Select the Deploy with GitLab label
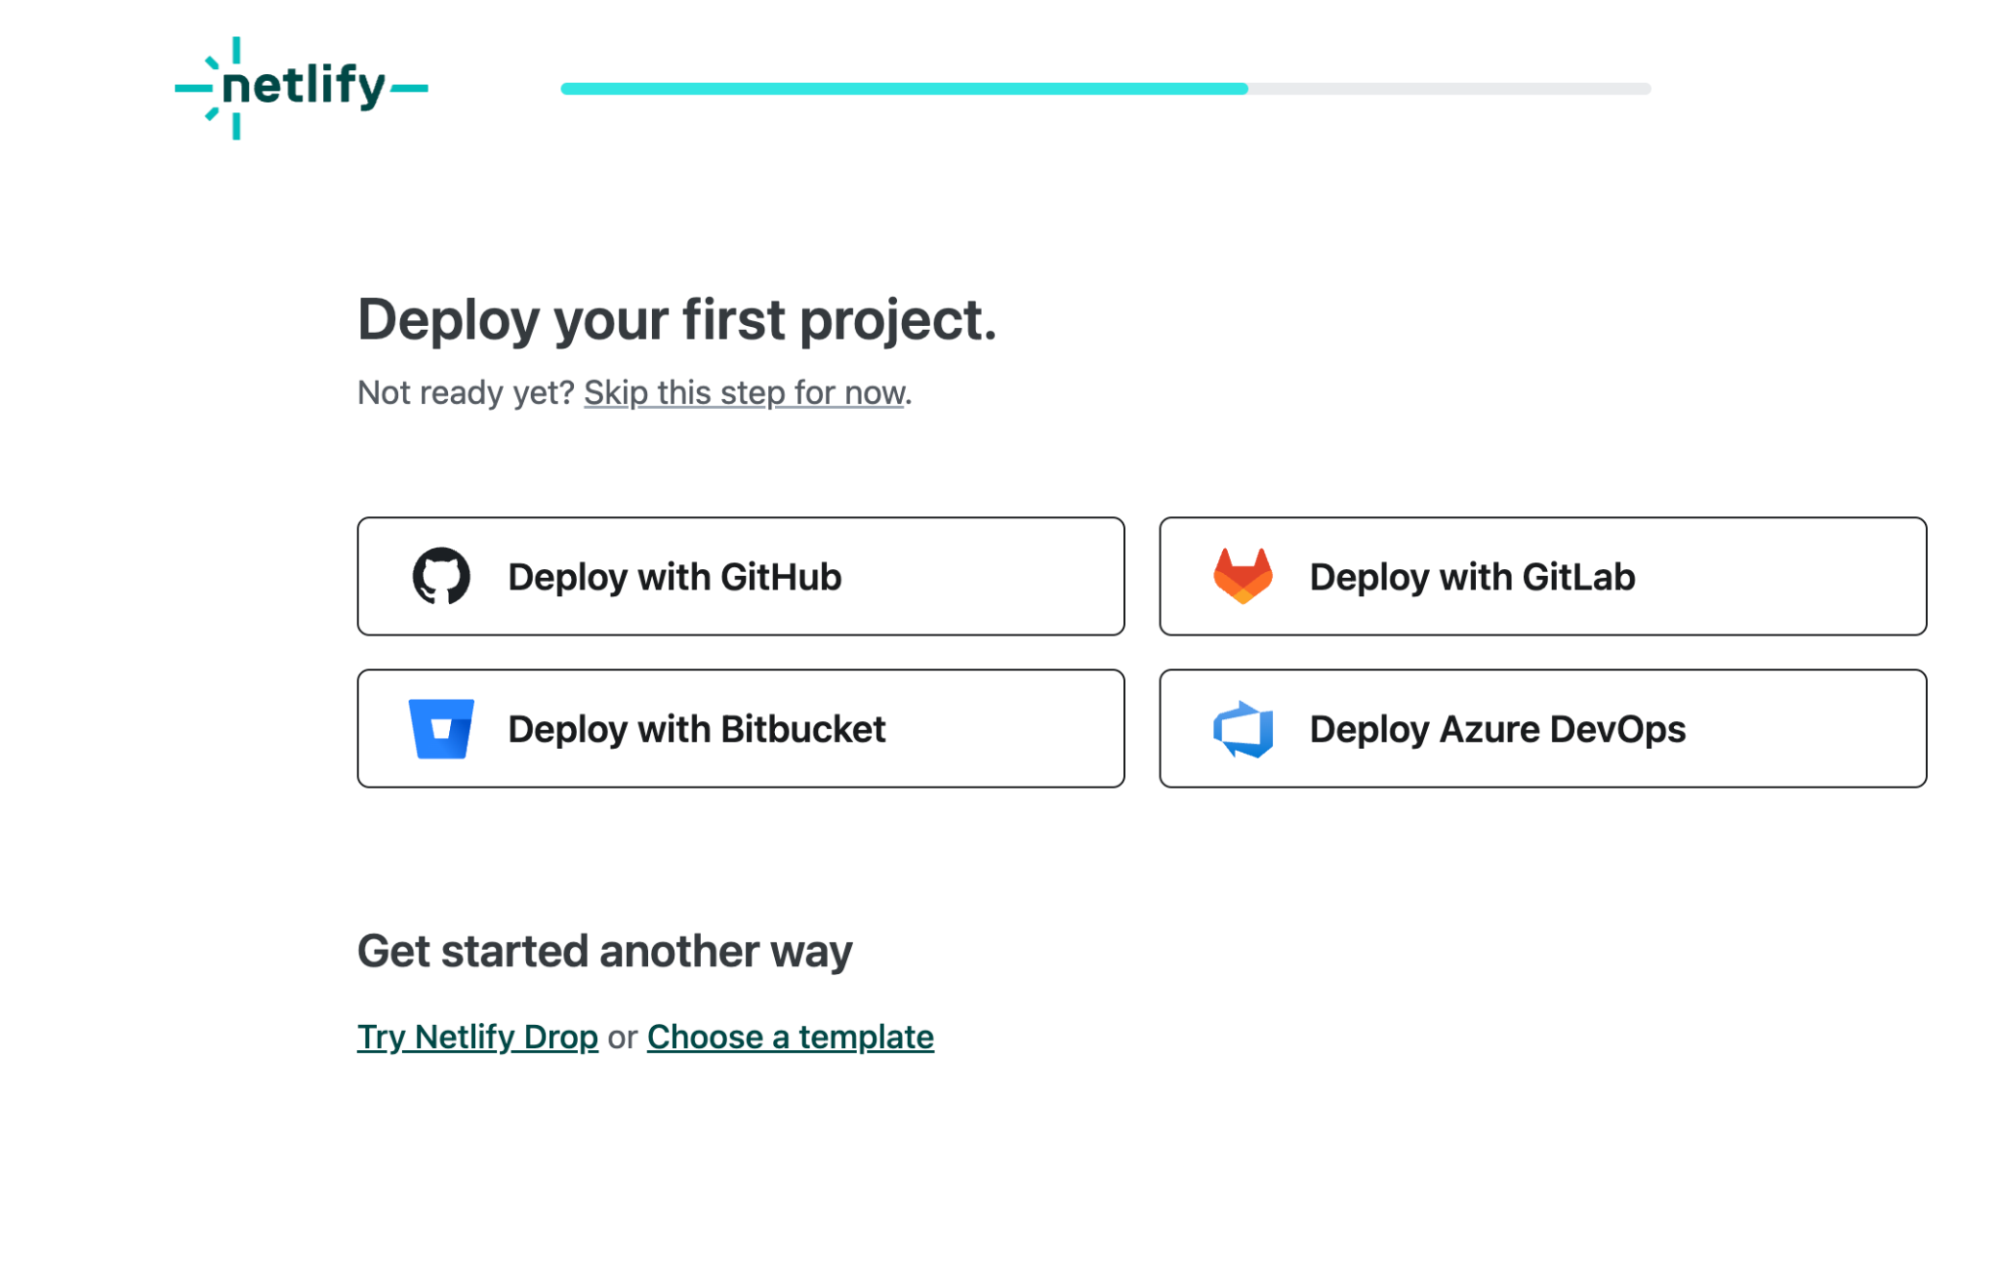Viewport: 1999px width, 1263px height. [x=1472, y=577]
